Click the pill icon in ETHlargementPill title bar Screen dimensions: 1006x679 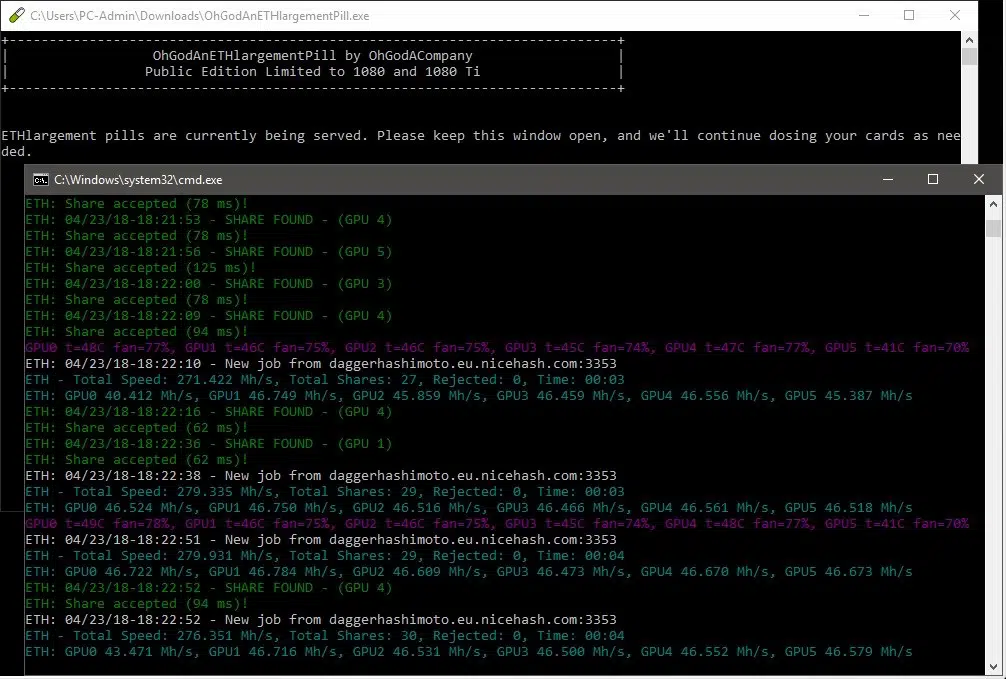17,15
